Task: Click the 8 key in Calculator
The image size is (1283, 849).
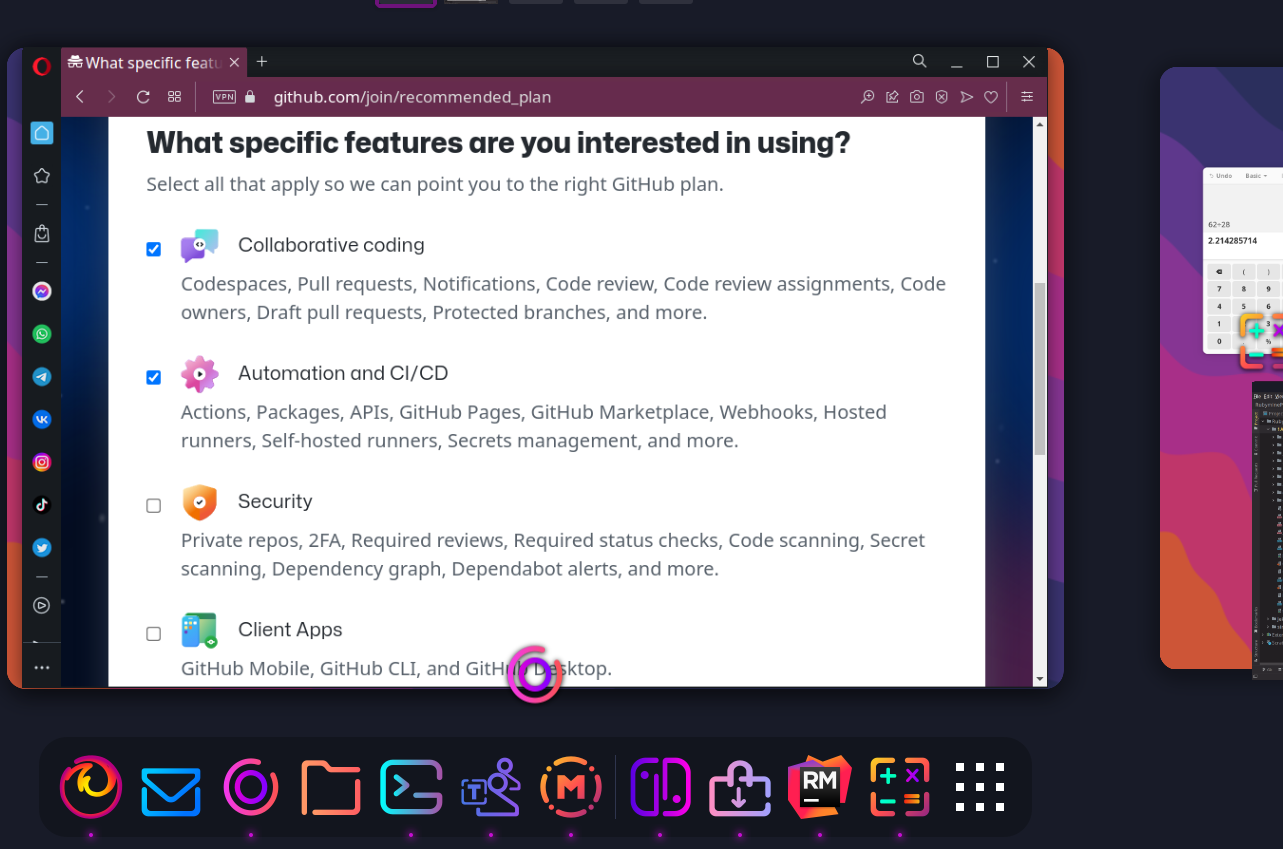Action: [x=1244, y=288]
